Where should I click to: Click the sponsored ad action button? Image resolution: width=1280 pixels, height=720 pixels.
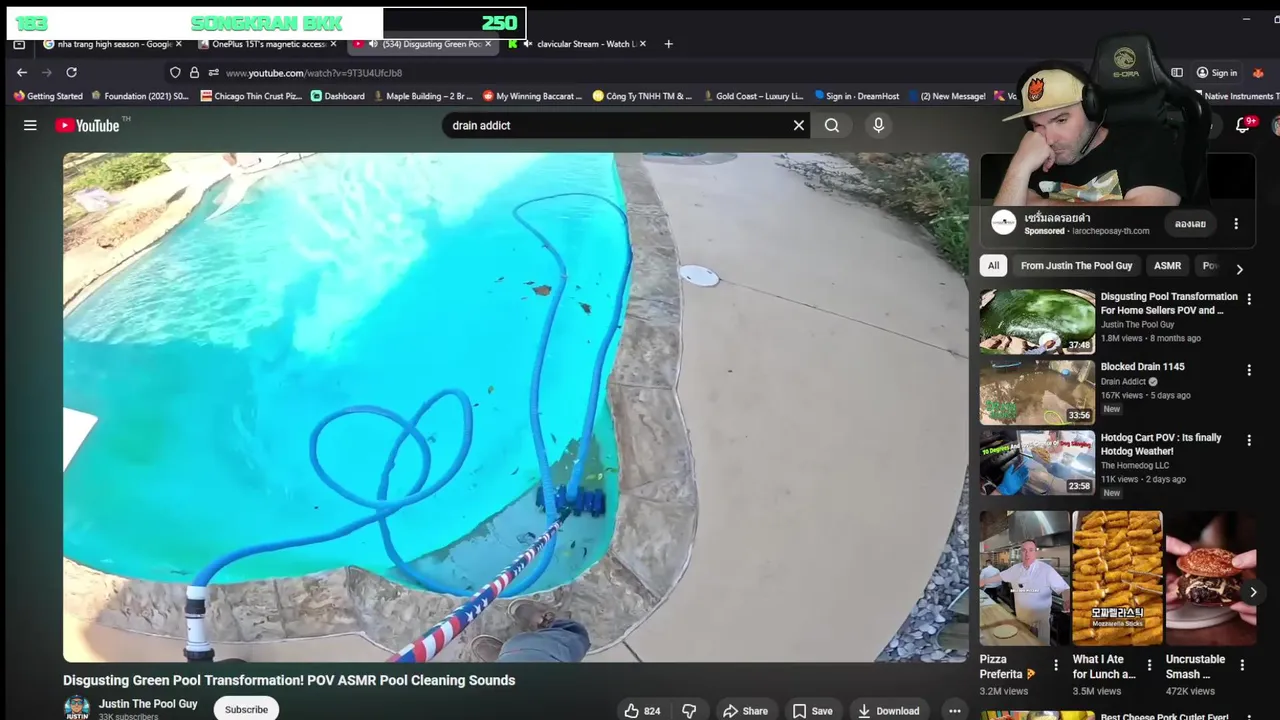pyautogui.click(x=1190, y=224)
